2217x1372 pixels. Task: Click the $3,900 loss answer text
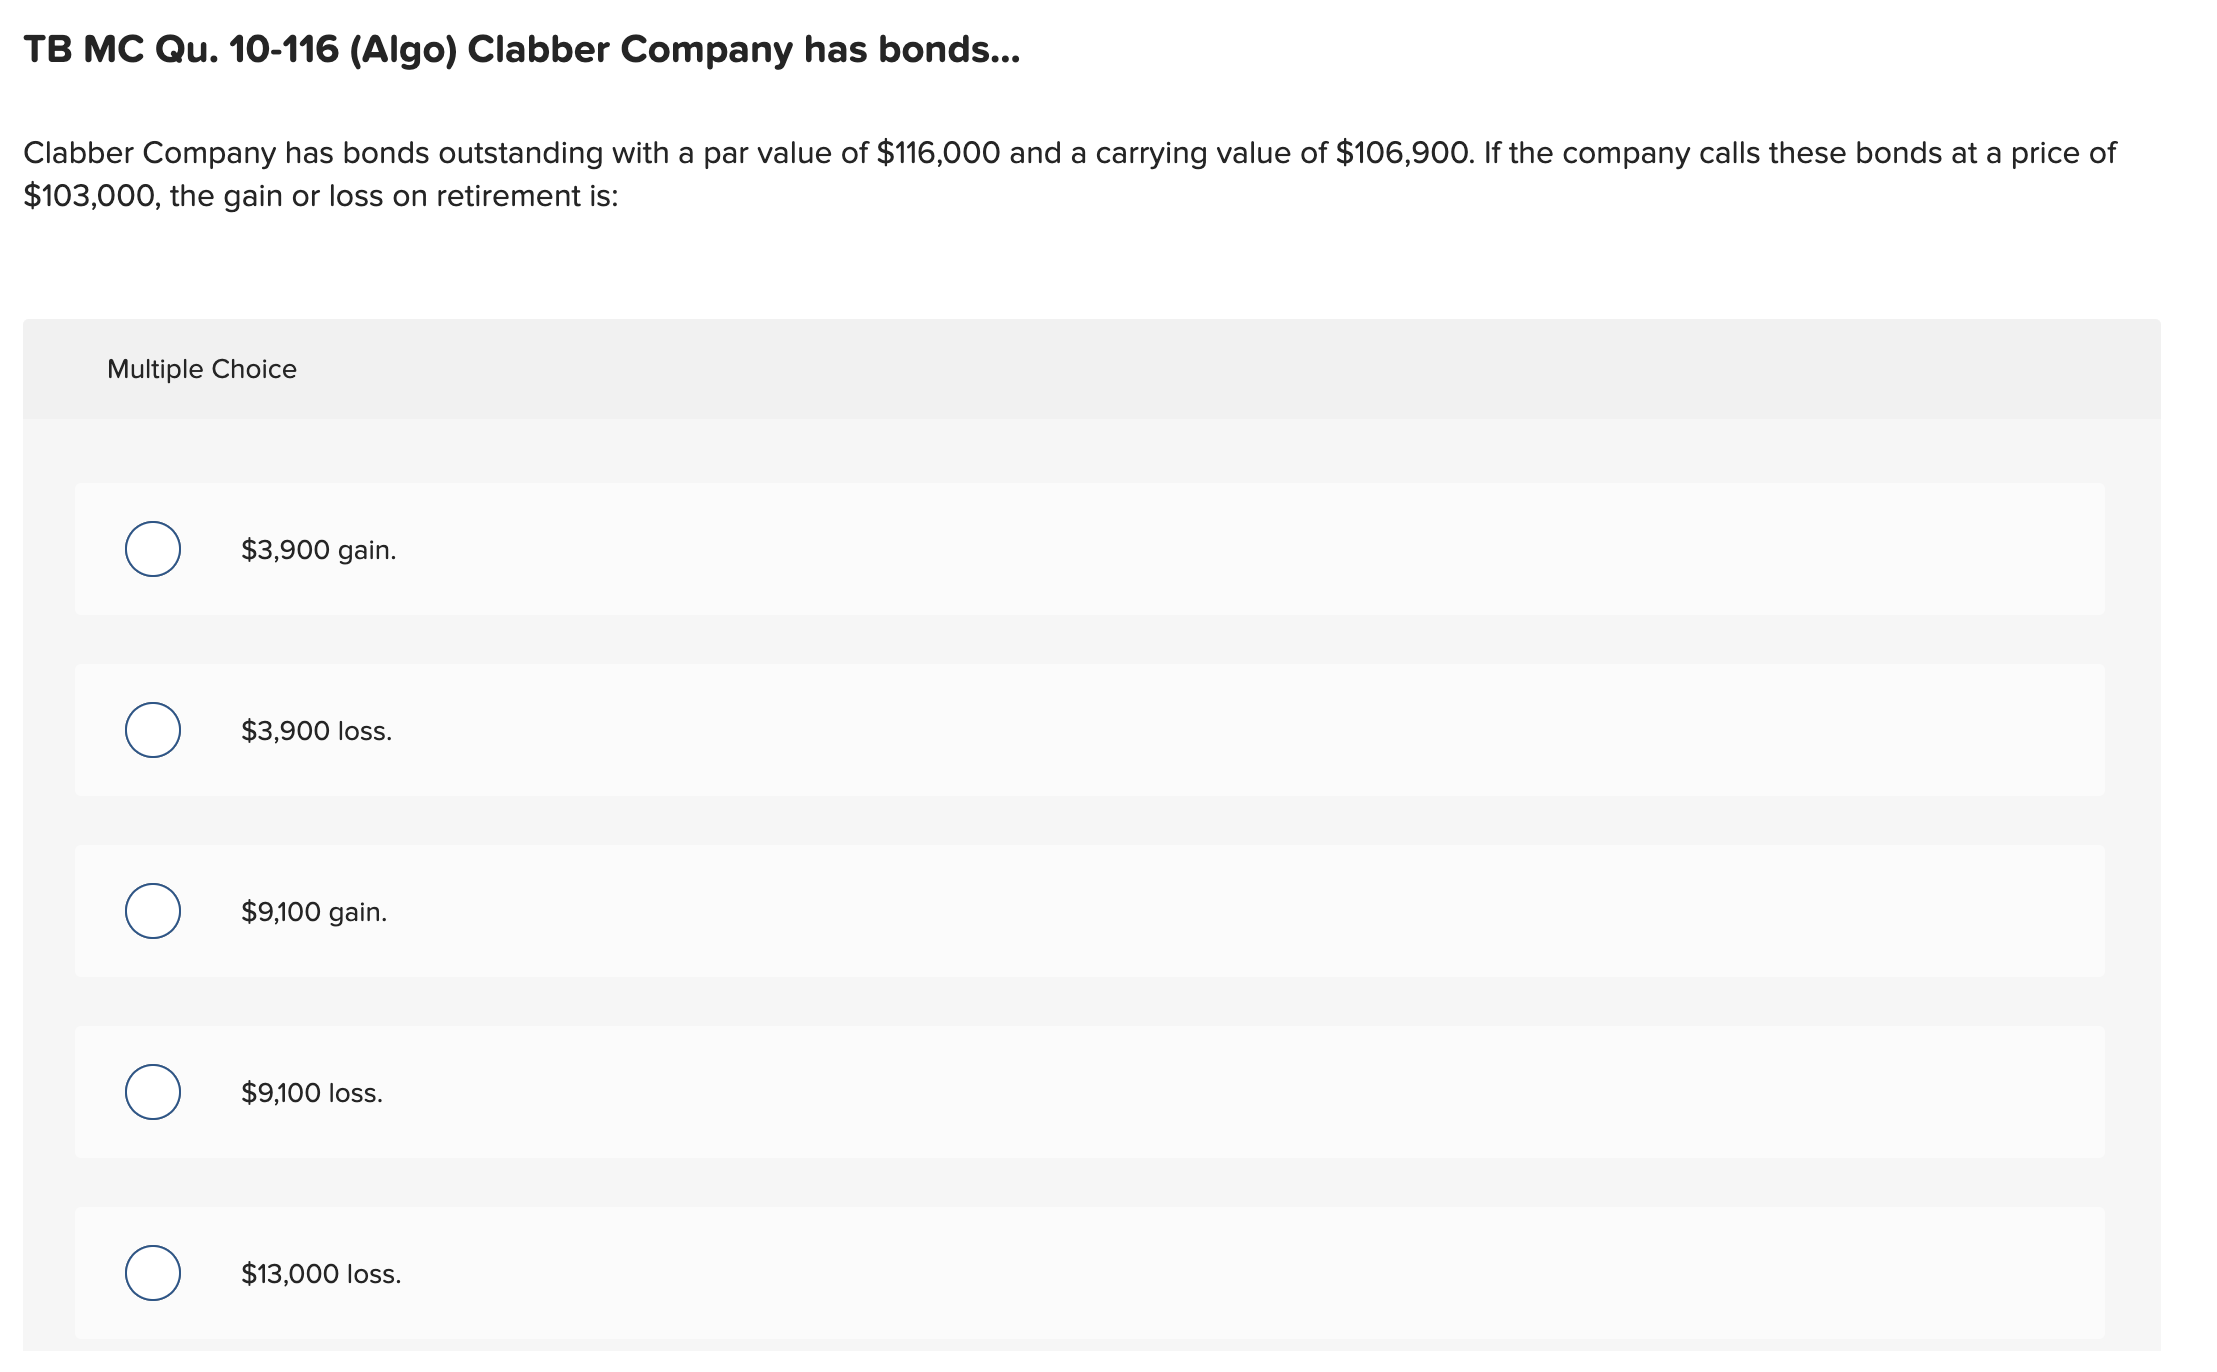(x=314, y=730)
